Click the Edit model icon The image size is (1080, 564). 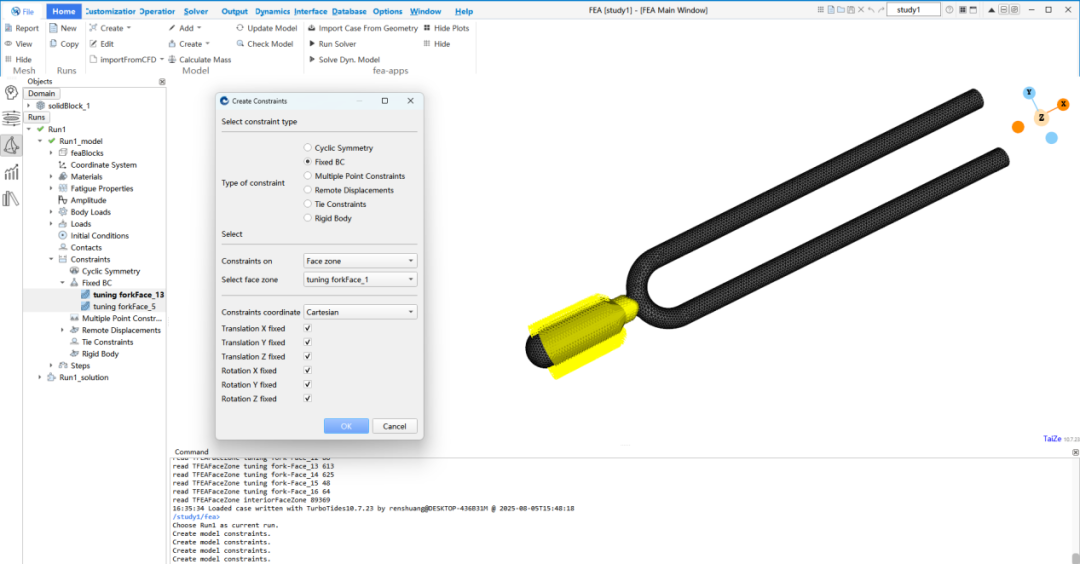93,43
